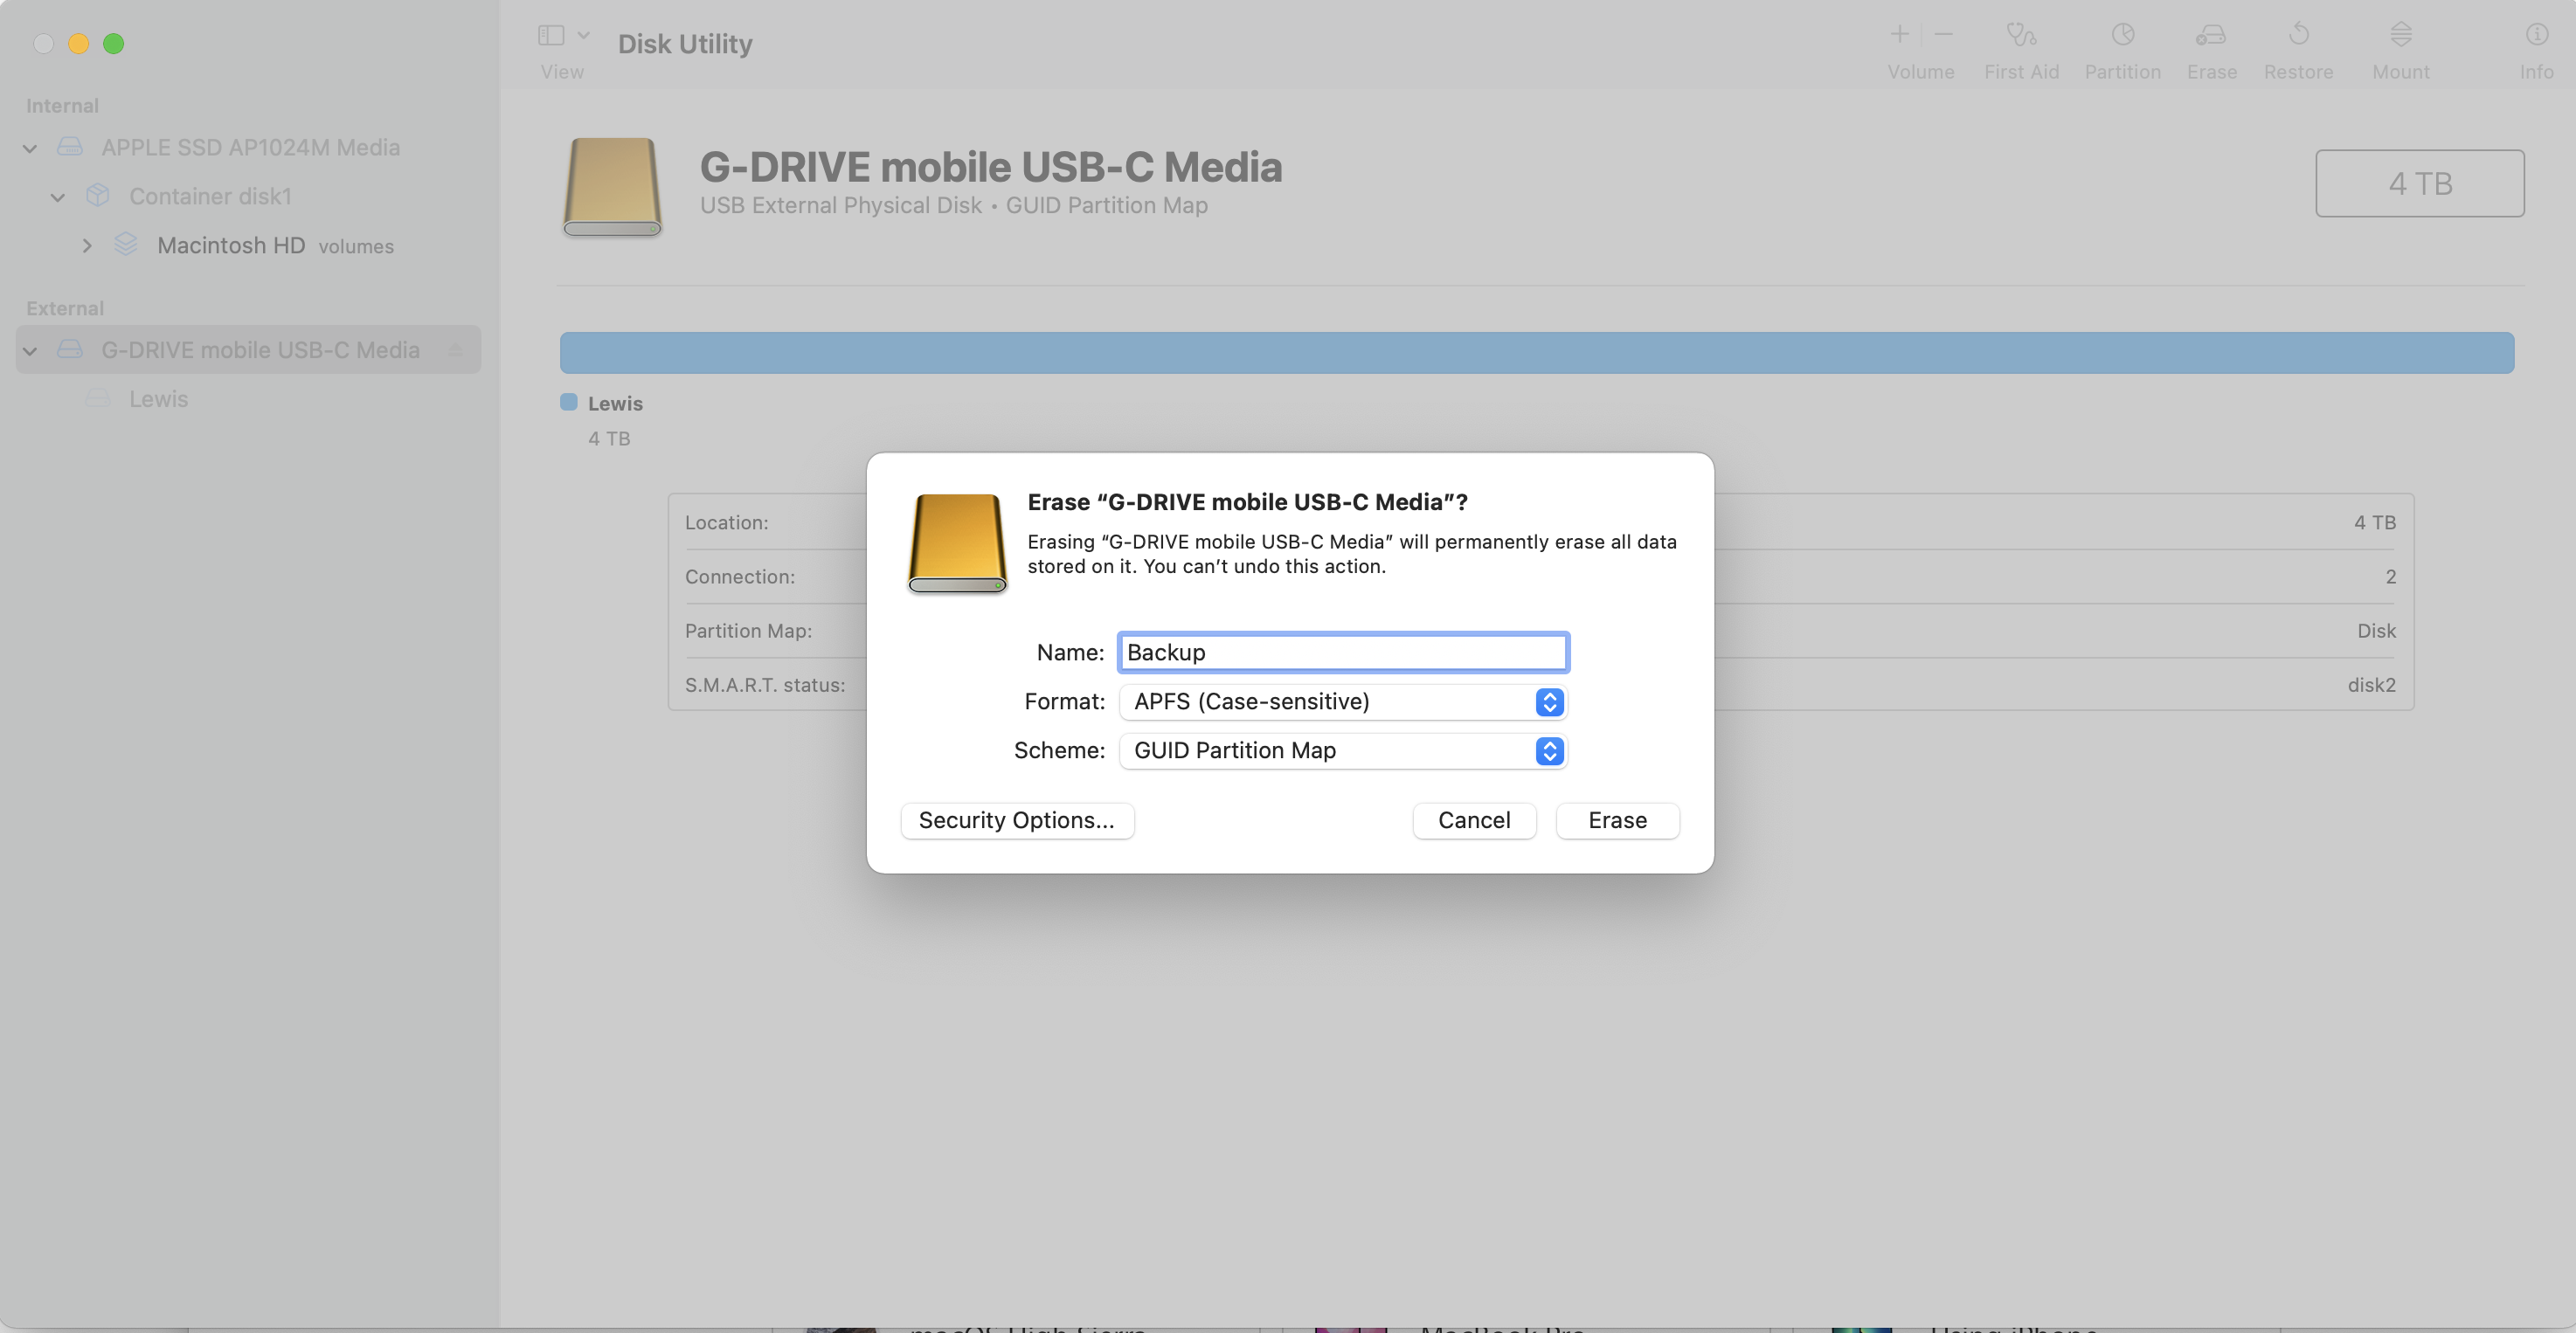
Task: Click the Erase toolbar icon
Action: click(2211, 36)
